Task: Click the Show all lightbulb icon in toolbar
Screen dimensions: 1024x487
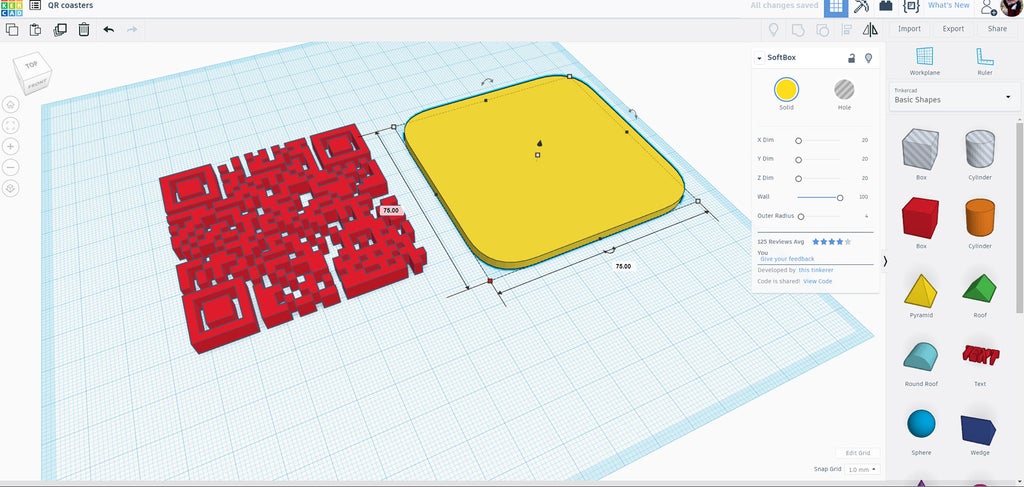Action: tap(774, 29)
